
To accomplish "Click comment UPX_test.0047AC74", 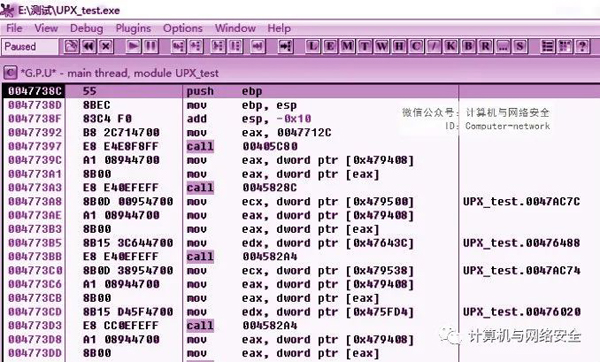I will click(521, 270).
